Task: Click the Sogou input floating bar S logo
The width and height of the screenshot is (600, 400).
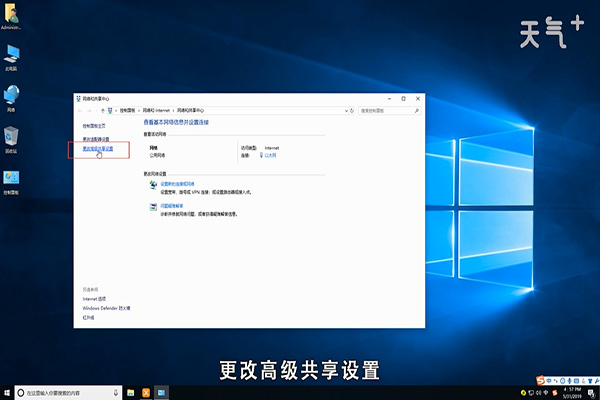Action: click(540, 380)
